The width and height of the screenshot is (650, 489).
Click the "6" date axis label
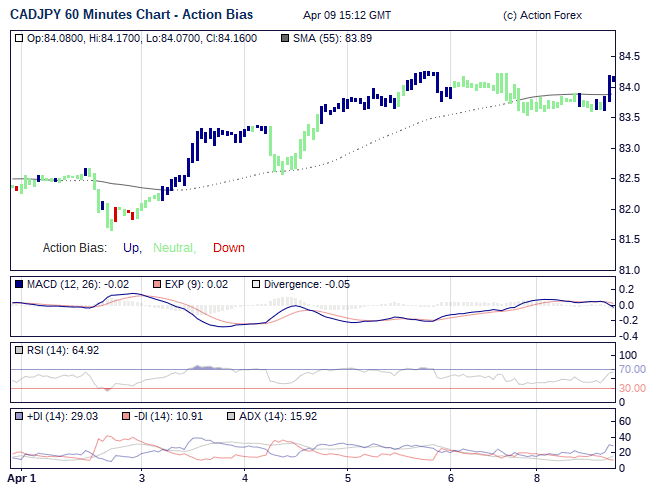(451, 478)
